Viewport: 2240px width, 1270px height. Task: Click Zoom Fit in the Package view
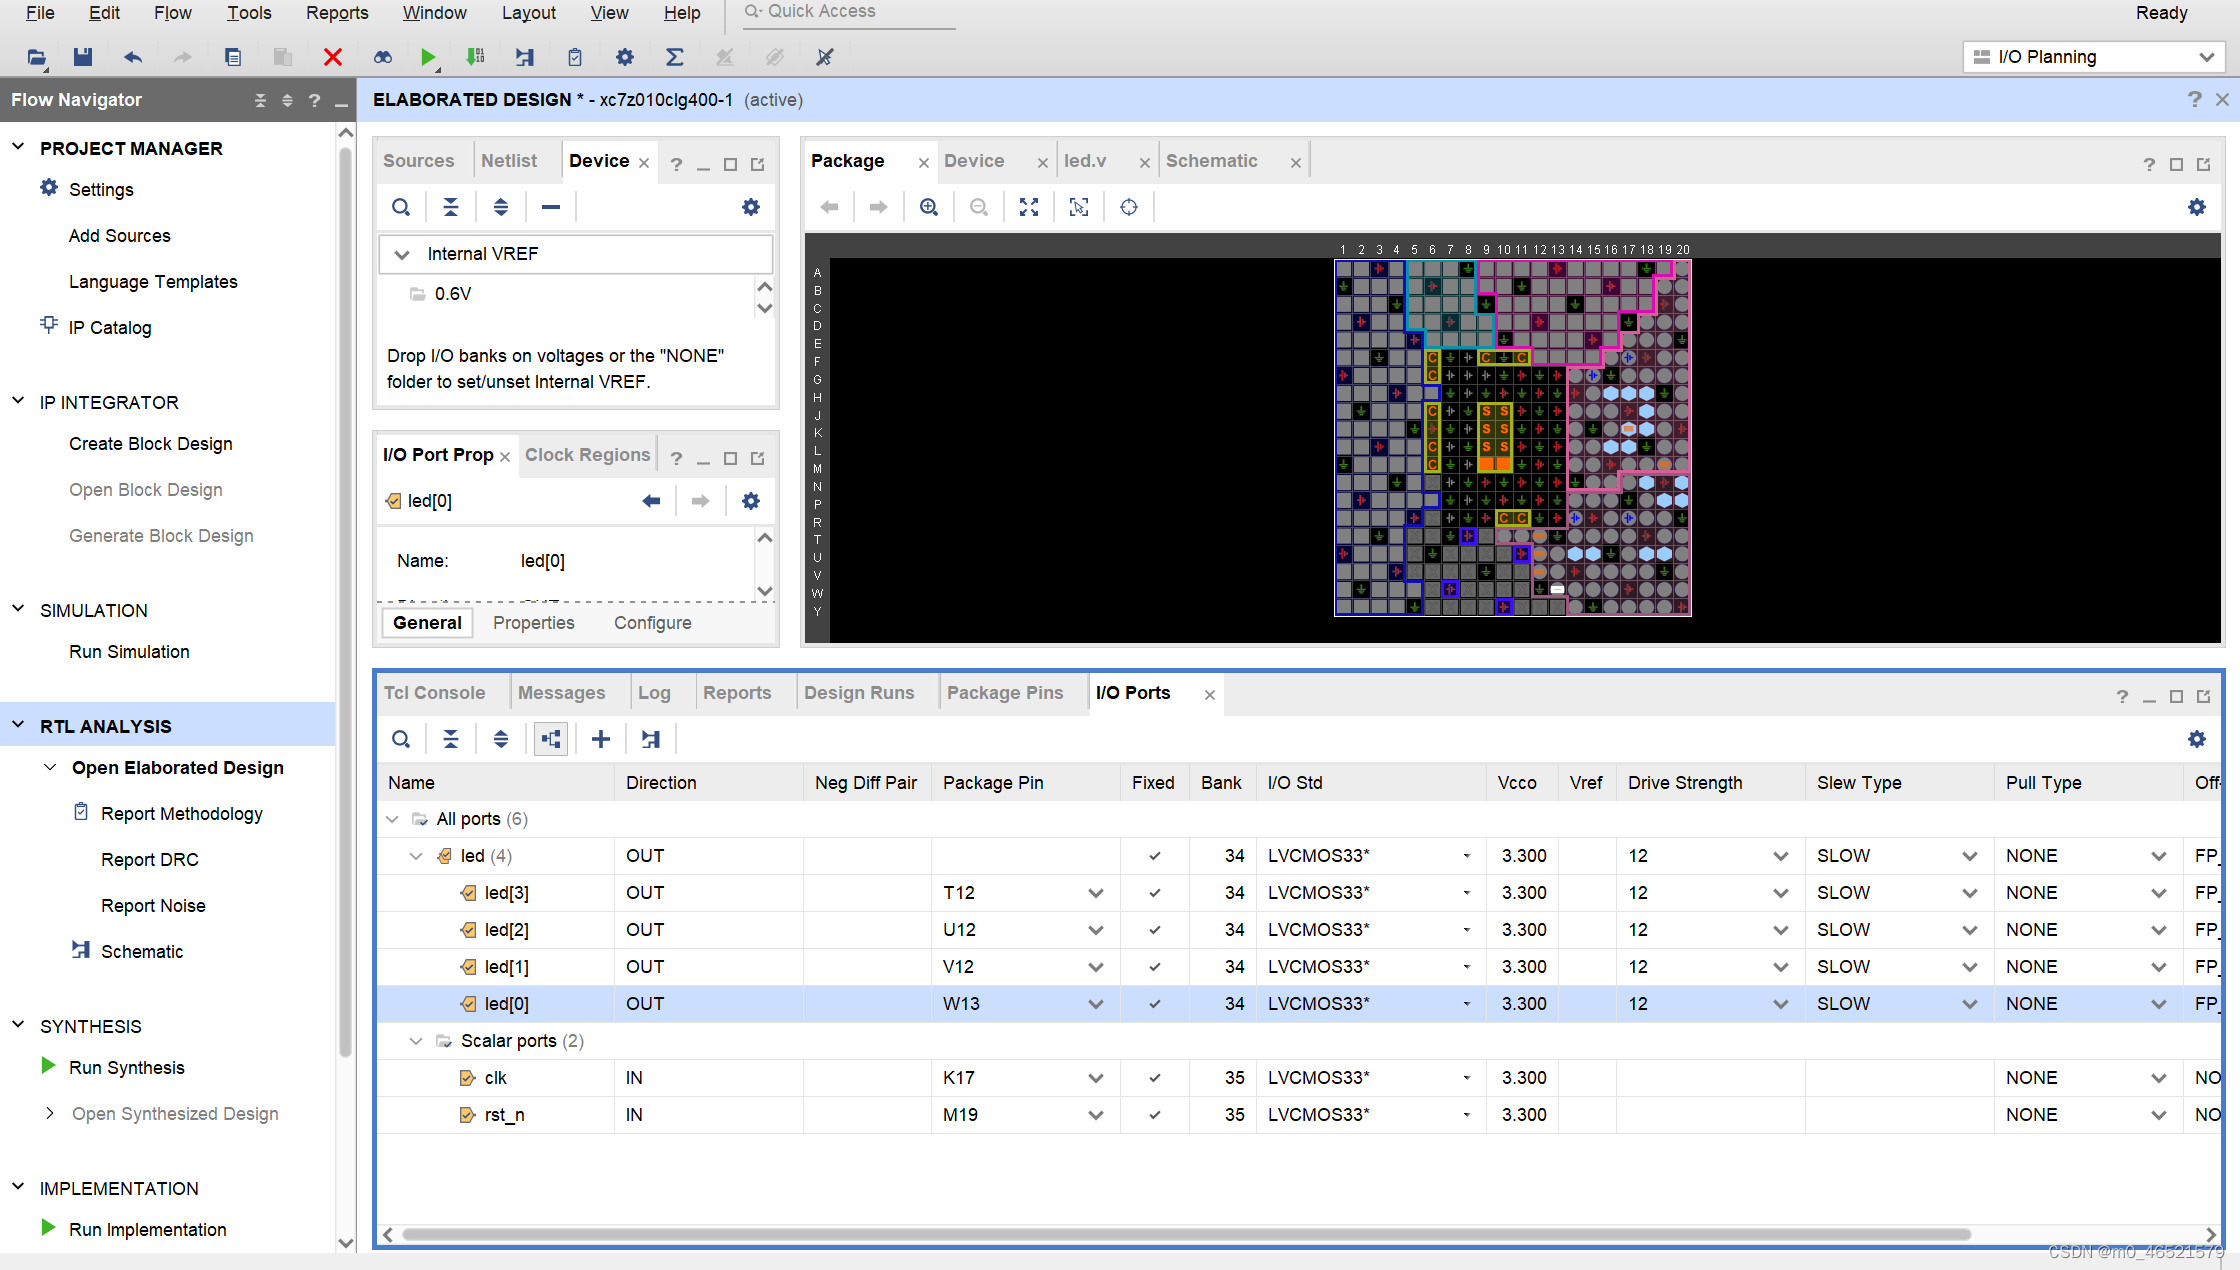pyautogui.click(x=1029, y=207)
